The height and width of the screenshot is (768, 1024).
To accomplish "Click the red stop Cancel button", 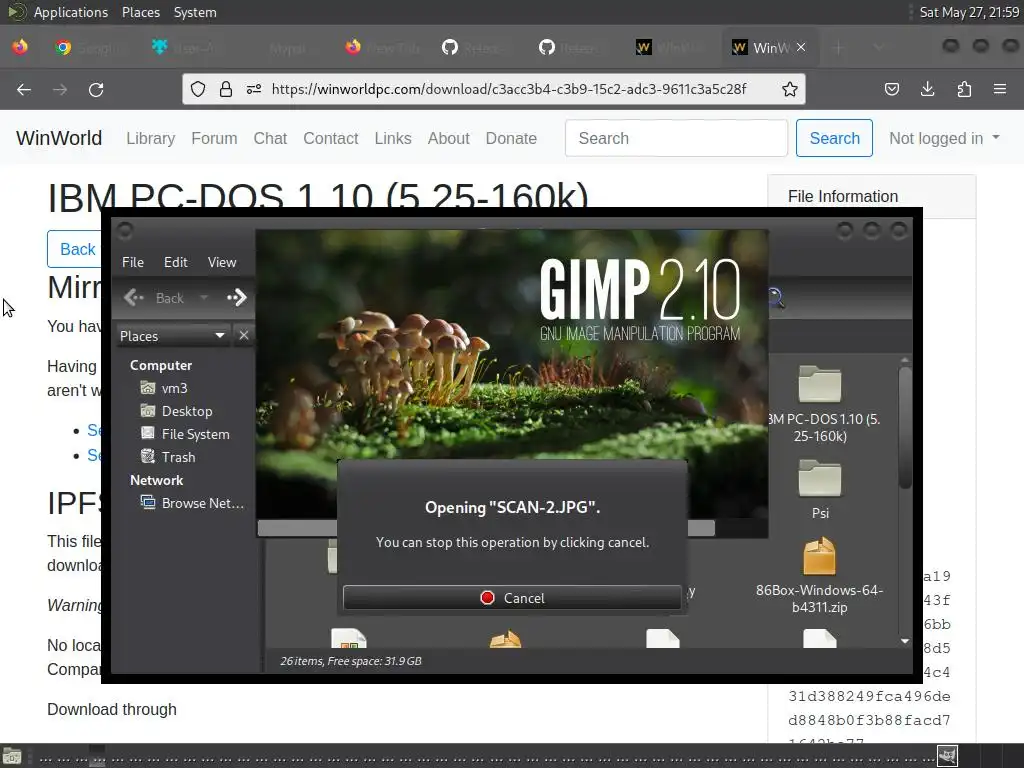I will (512, 598).
